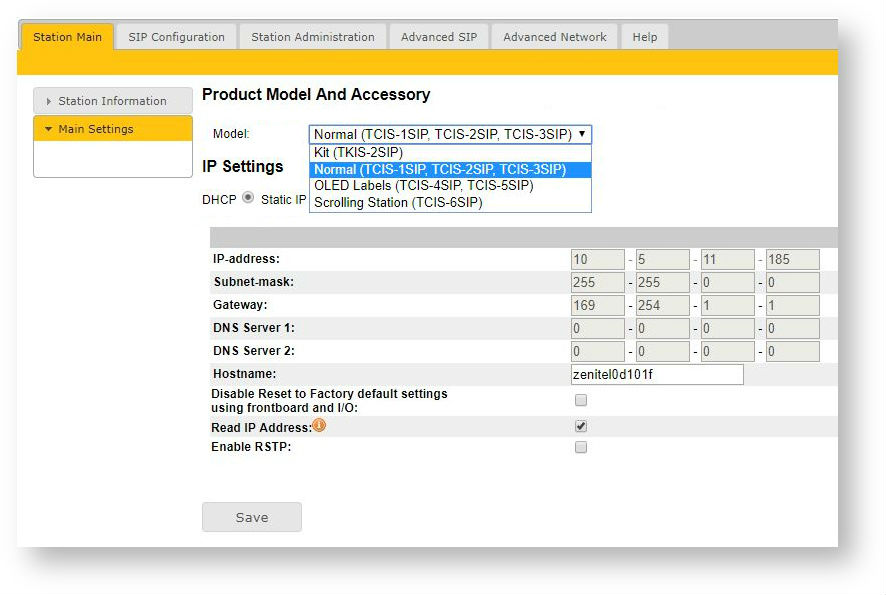
Task: Click the first IP-address octet field
Action: coord(597,260)
